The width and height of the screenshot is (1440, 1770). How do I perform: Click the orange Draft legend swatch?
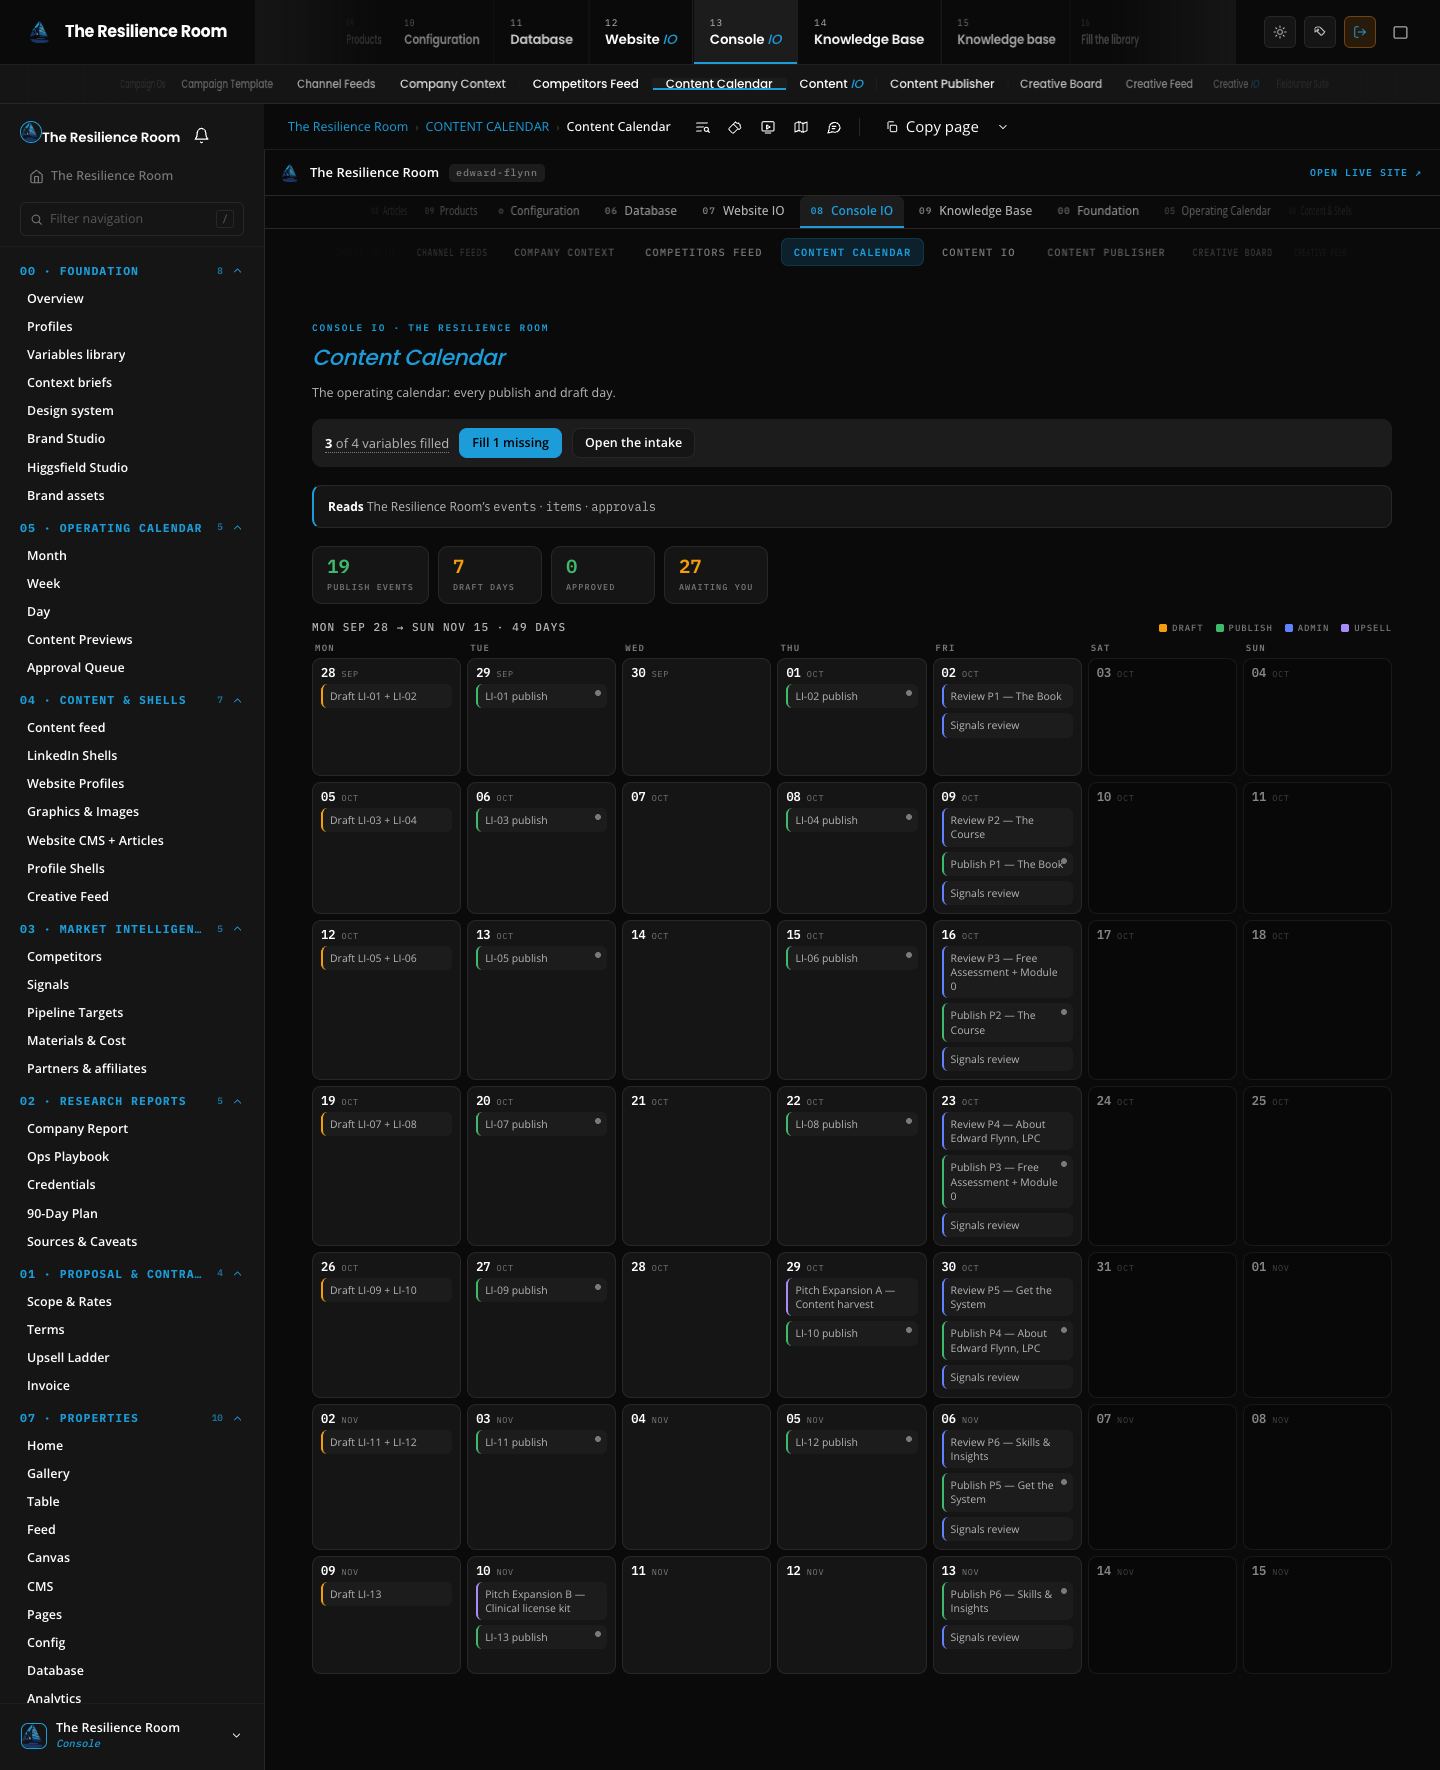pyautogui.click(x=1163, y=628)
